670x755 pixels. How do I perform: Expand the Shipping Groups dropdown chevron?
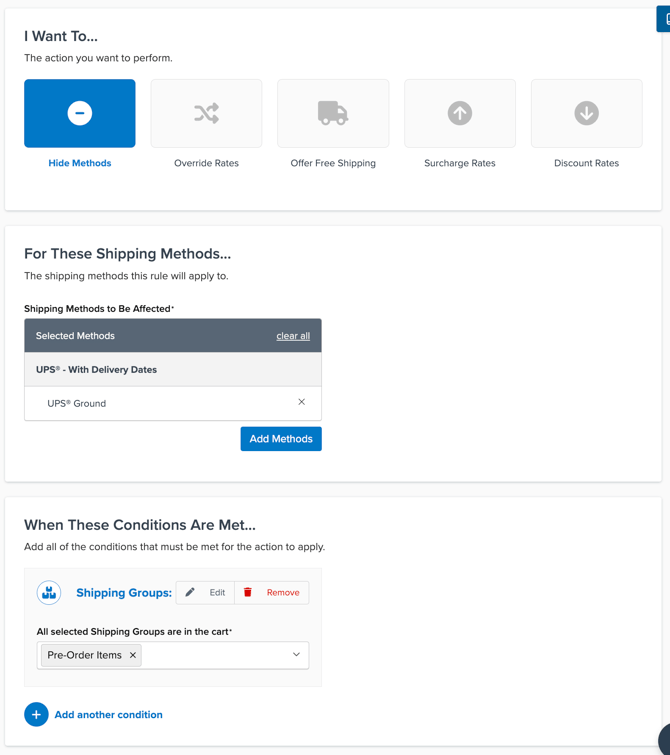(x=296, y=655)
